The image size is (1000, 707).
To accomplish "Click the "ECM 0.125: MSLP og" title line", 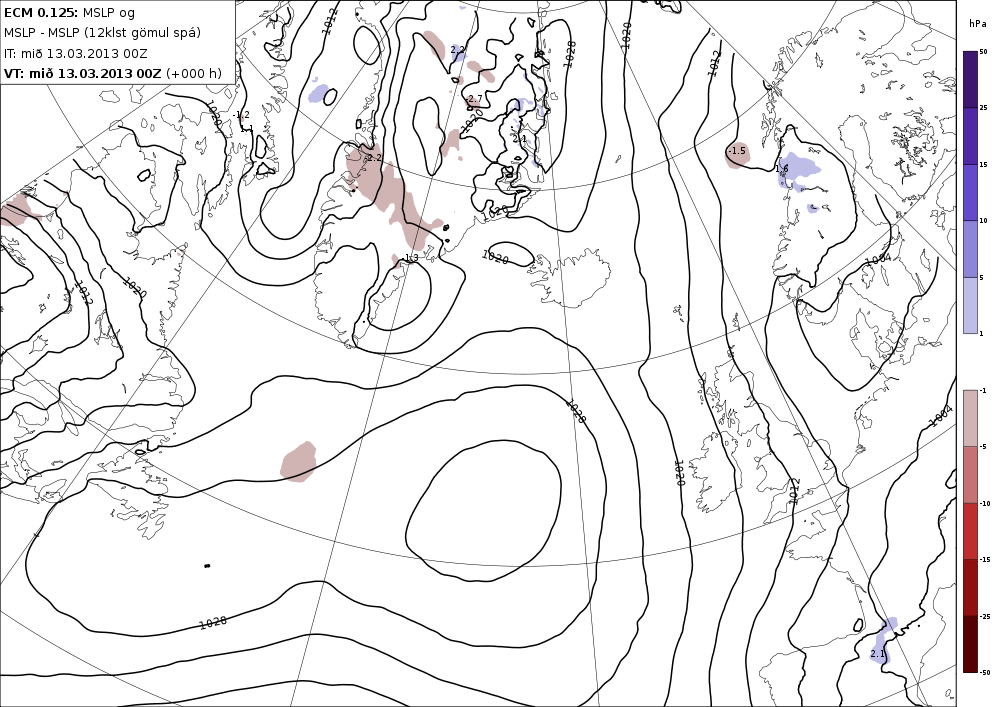I will [69, 13].
